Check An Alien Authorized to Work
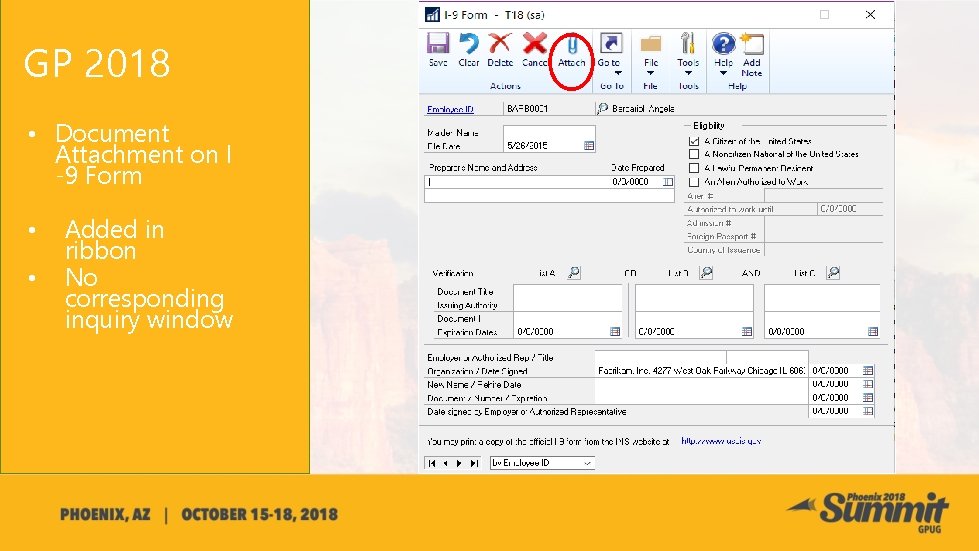Screen dimensions: 979x551 tap(694, 182)
